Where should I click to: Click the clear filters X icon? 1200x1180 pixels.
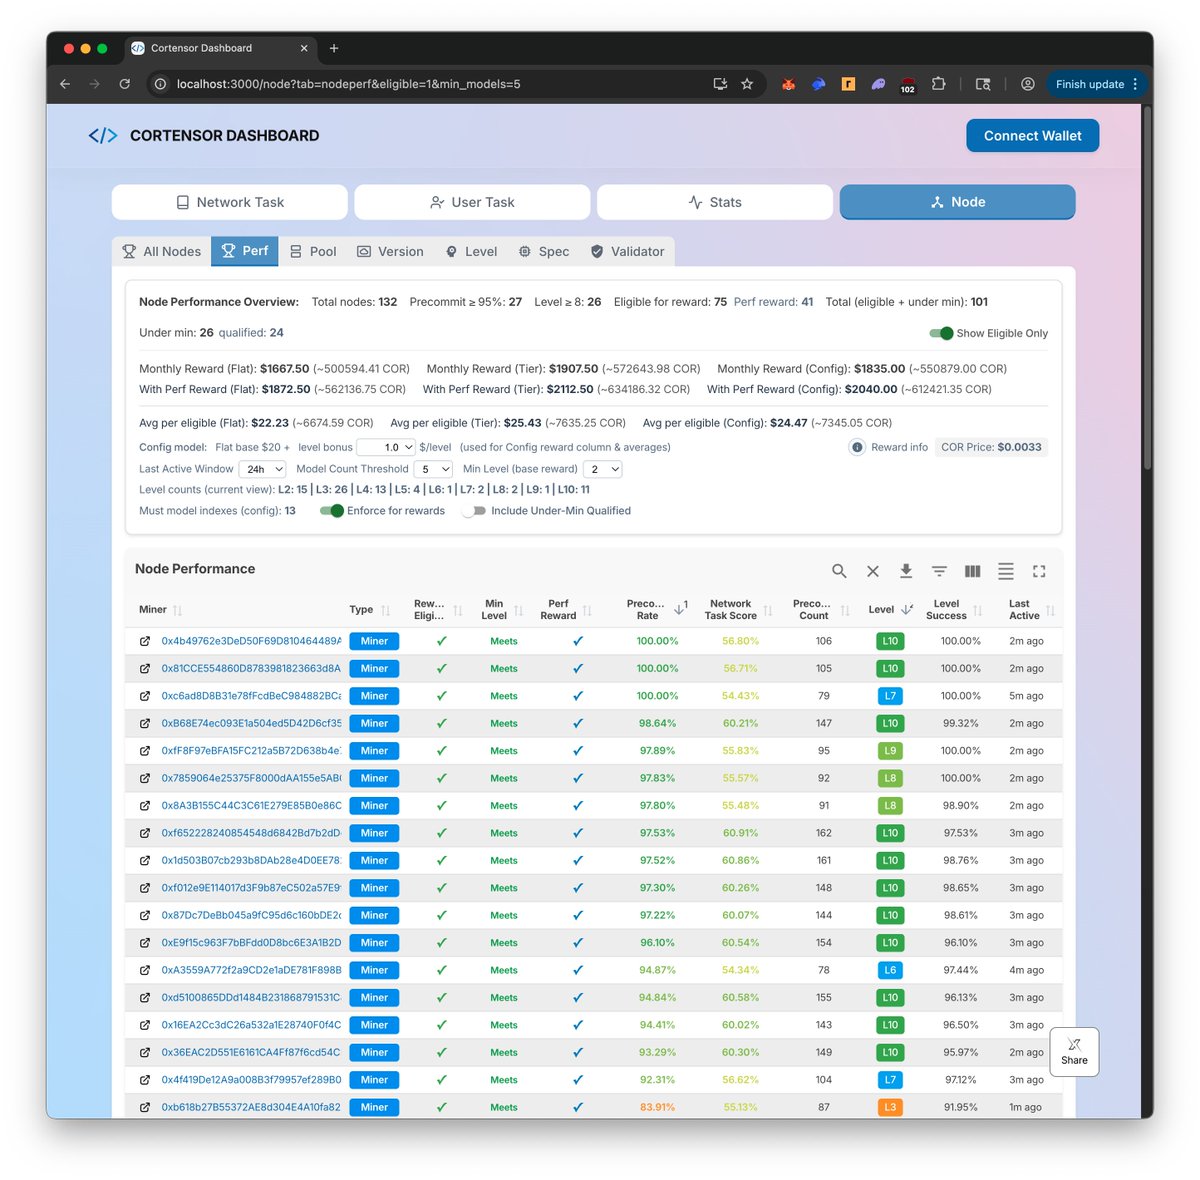[873, 571]
